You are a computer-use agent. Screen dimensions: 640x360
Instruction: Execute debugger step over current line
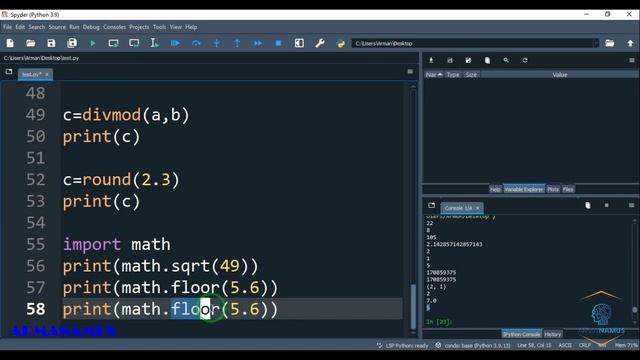click(x=196, y=43)
